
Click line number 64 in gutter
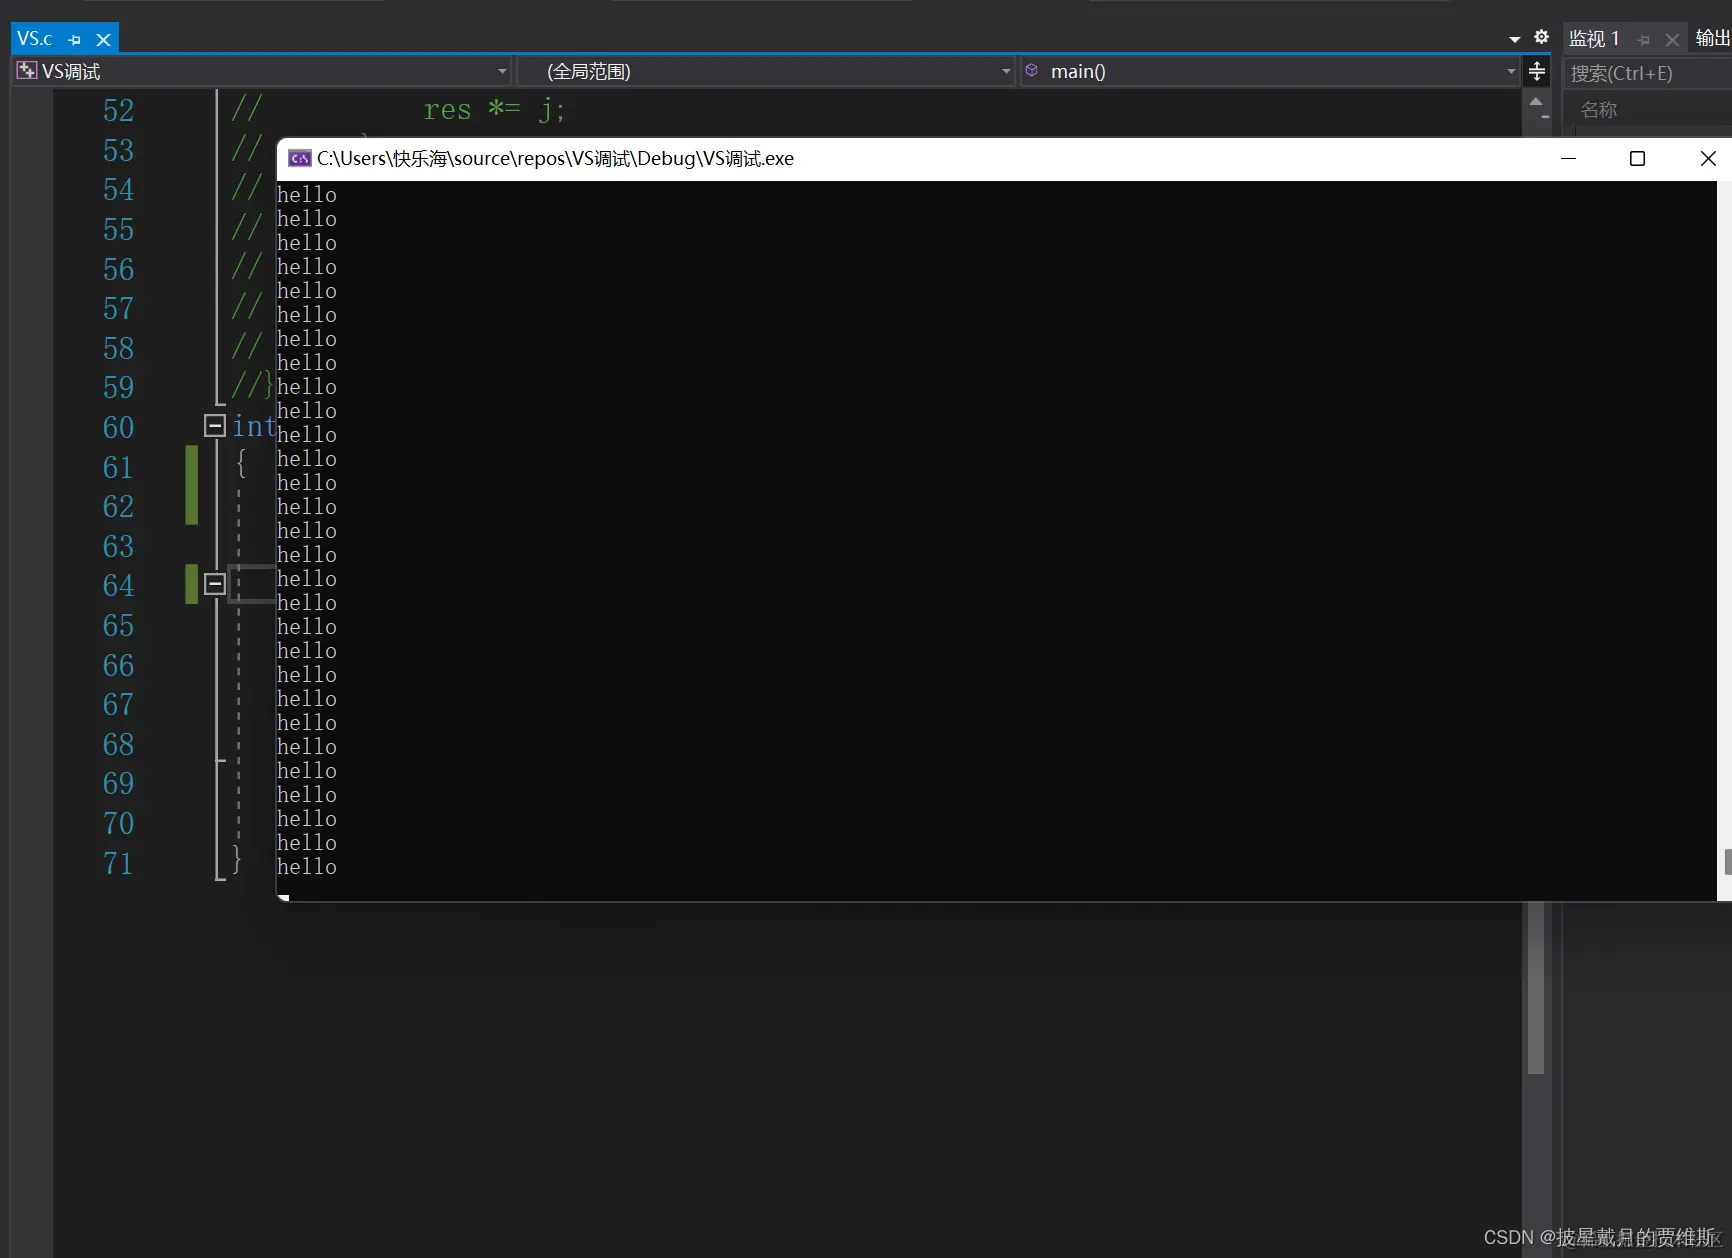(x=118, y=585)
